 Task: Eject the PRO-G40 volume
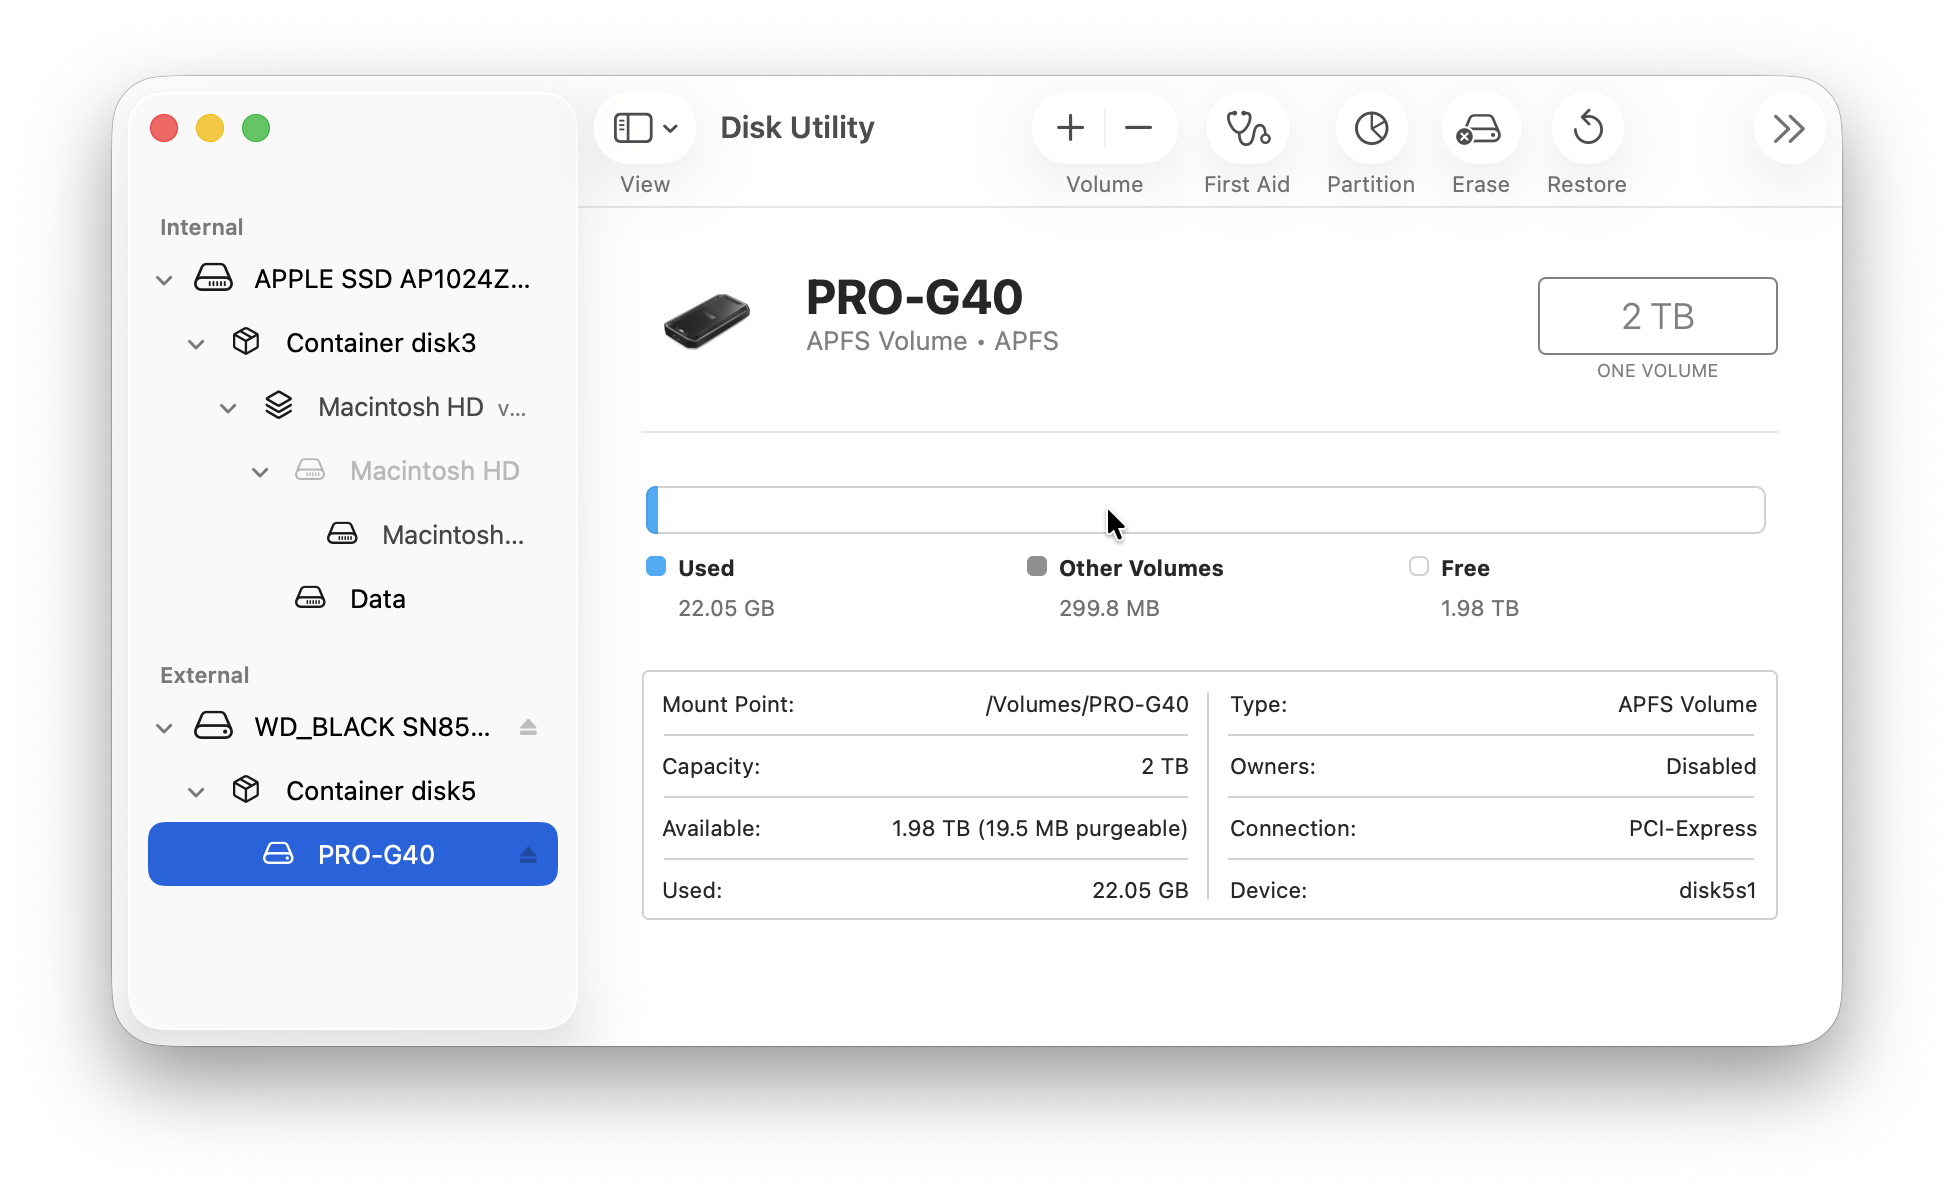(x=528, y=855)
